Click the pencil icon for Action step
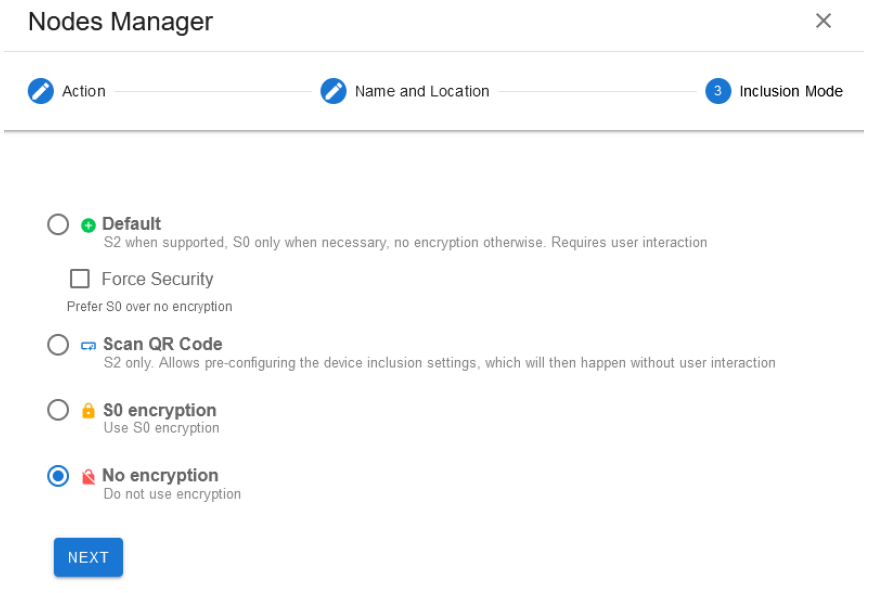 (x=40, y=91)
